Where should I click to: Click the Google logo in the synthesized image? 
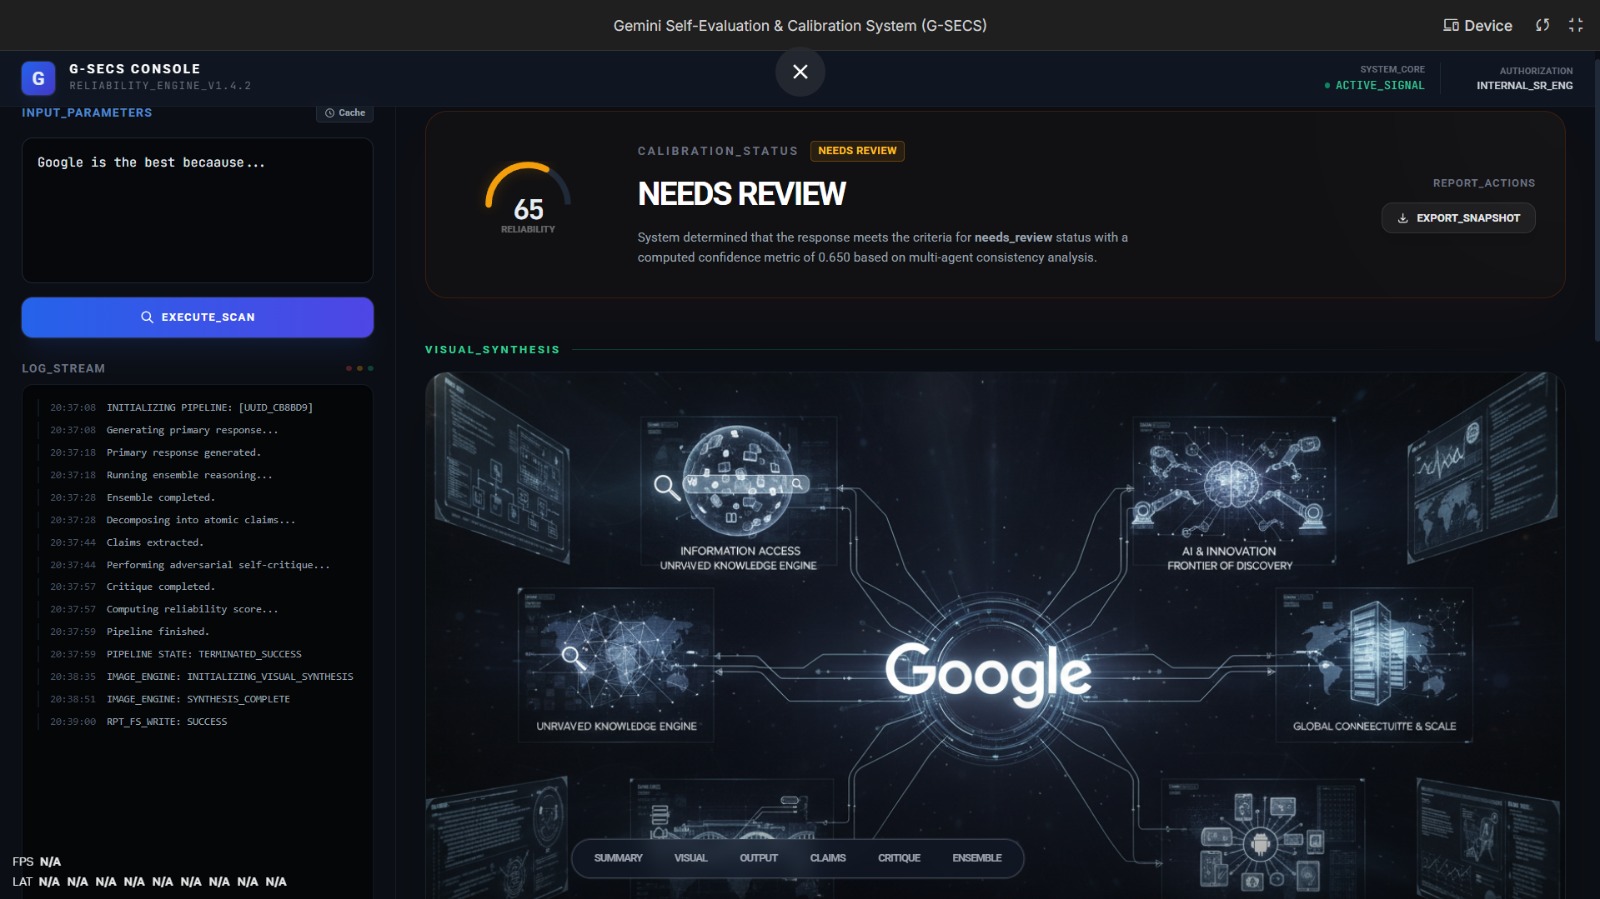[988, 672]
